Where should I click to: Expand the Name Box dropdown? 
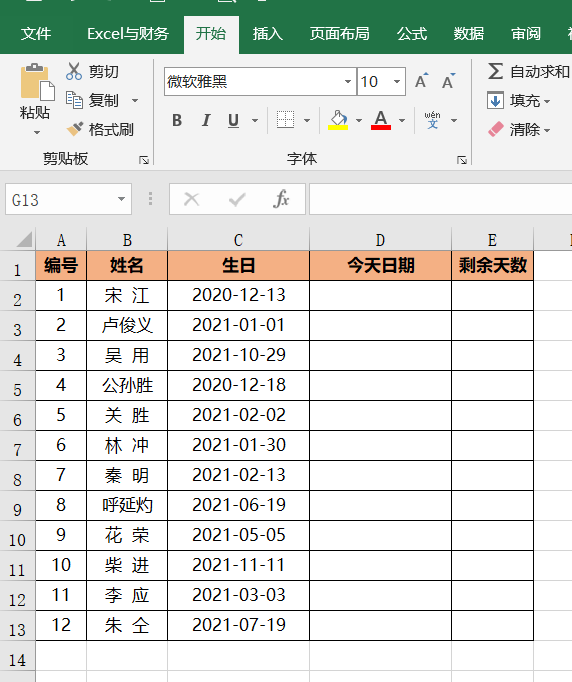click(121, 199)
